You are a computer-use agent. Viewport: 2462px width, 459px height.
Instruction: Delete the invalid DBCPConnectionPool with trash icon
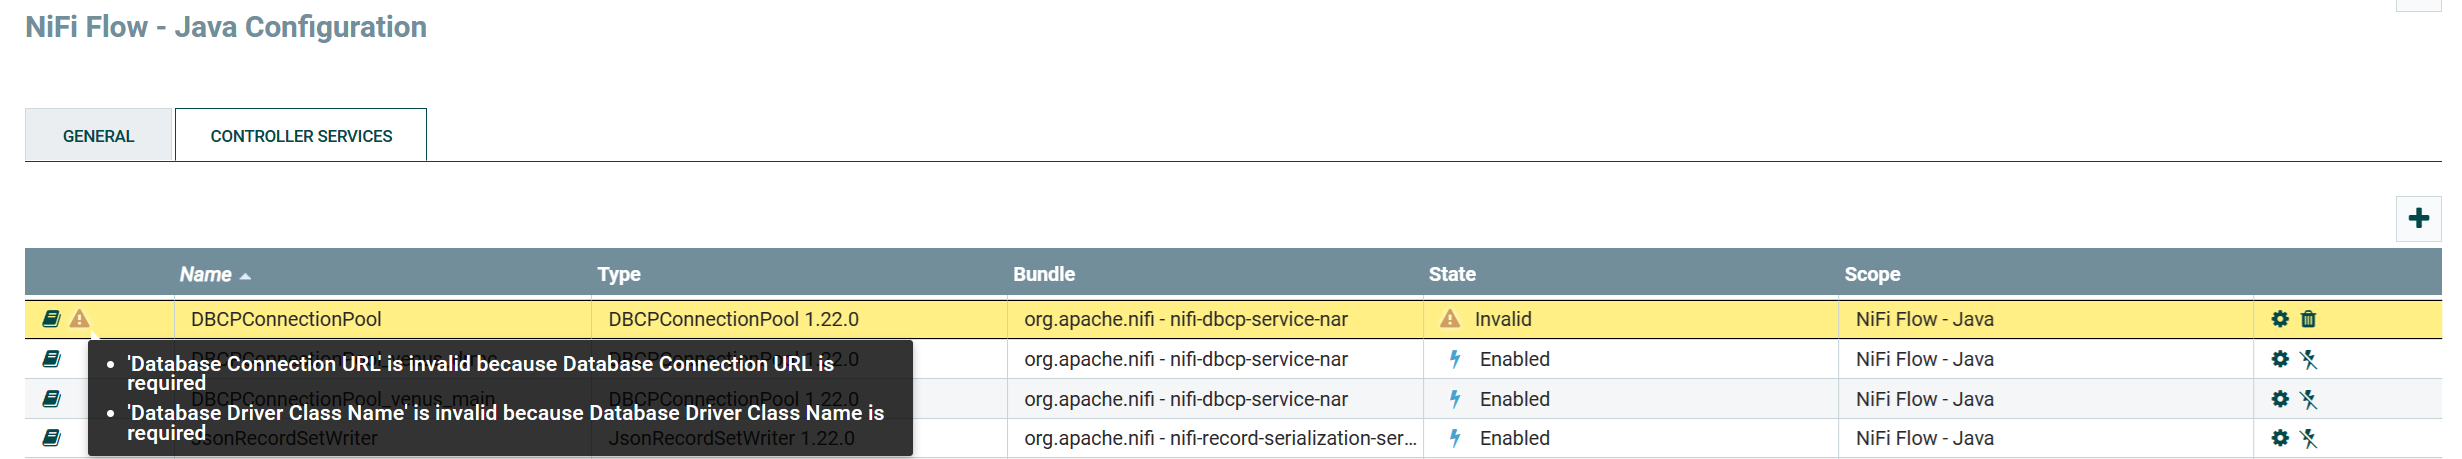pyautogui.click(x=2308, y=319)
